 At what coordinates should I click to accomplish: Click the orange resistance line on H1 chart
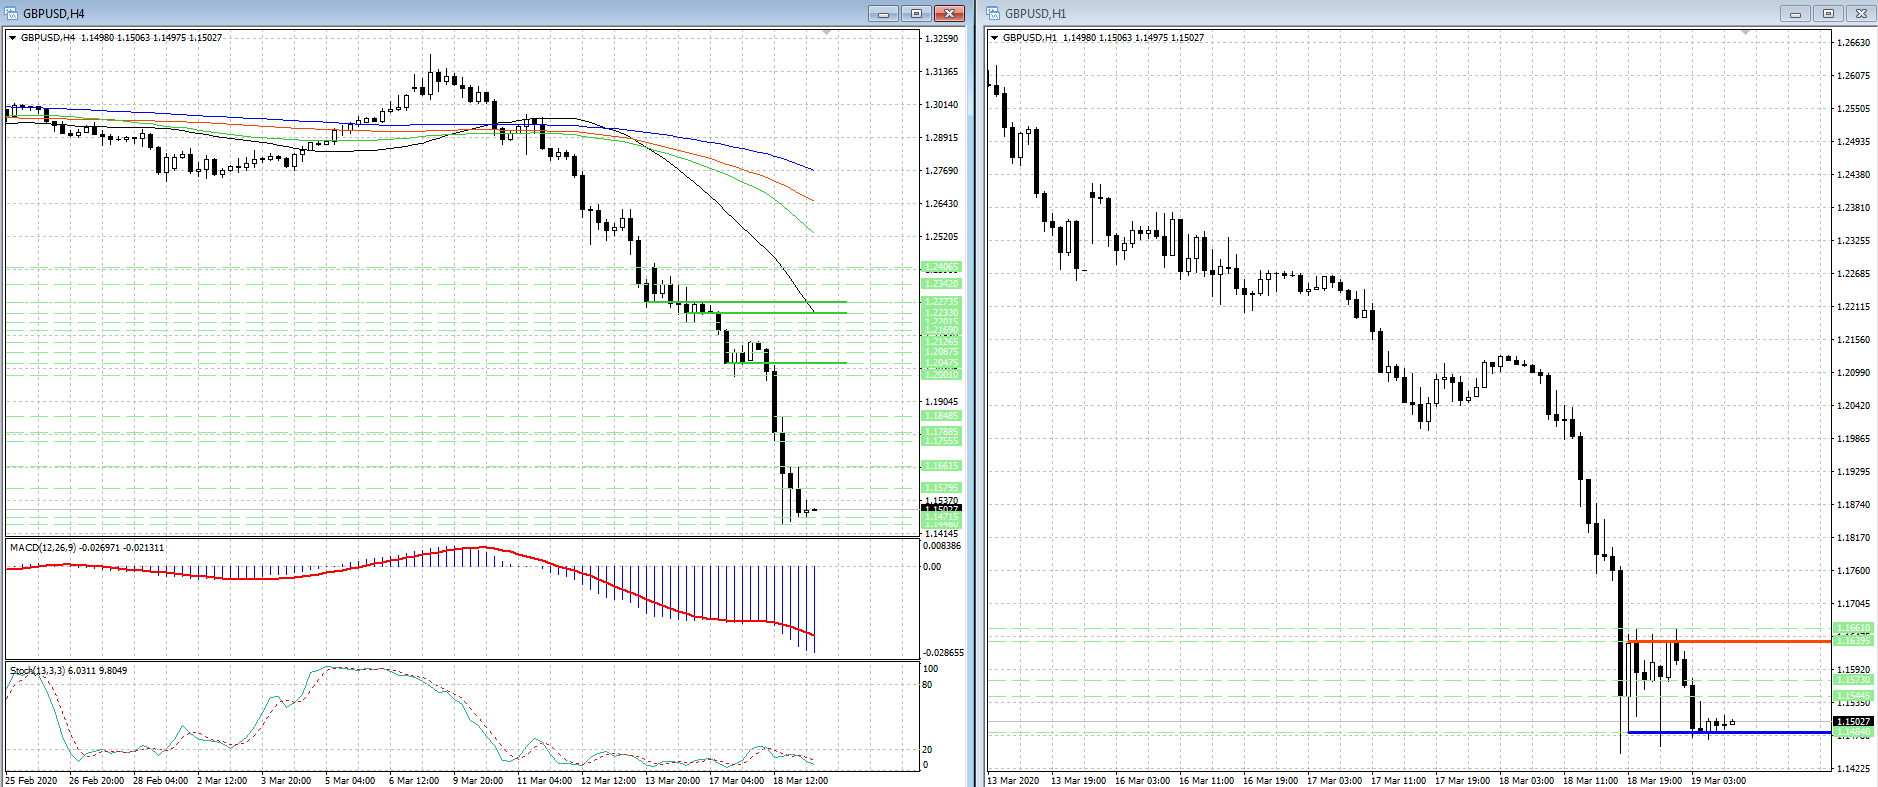pyautogui.click(x=1730, y=641)
